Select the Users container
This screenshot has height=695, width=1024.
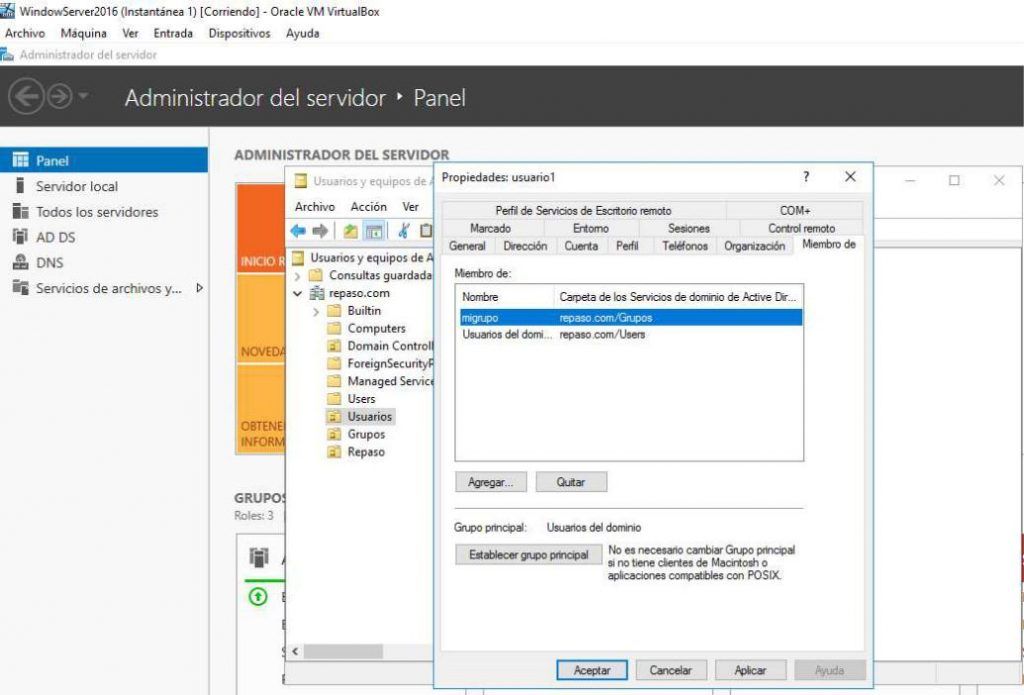pos(361,398)
